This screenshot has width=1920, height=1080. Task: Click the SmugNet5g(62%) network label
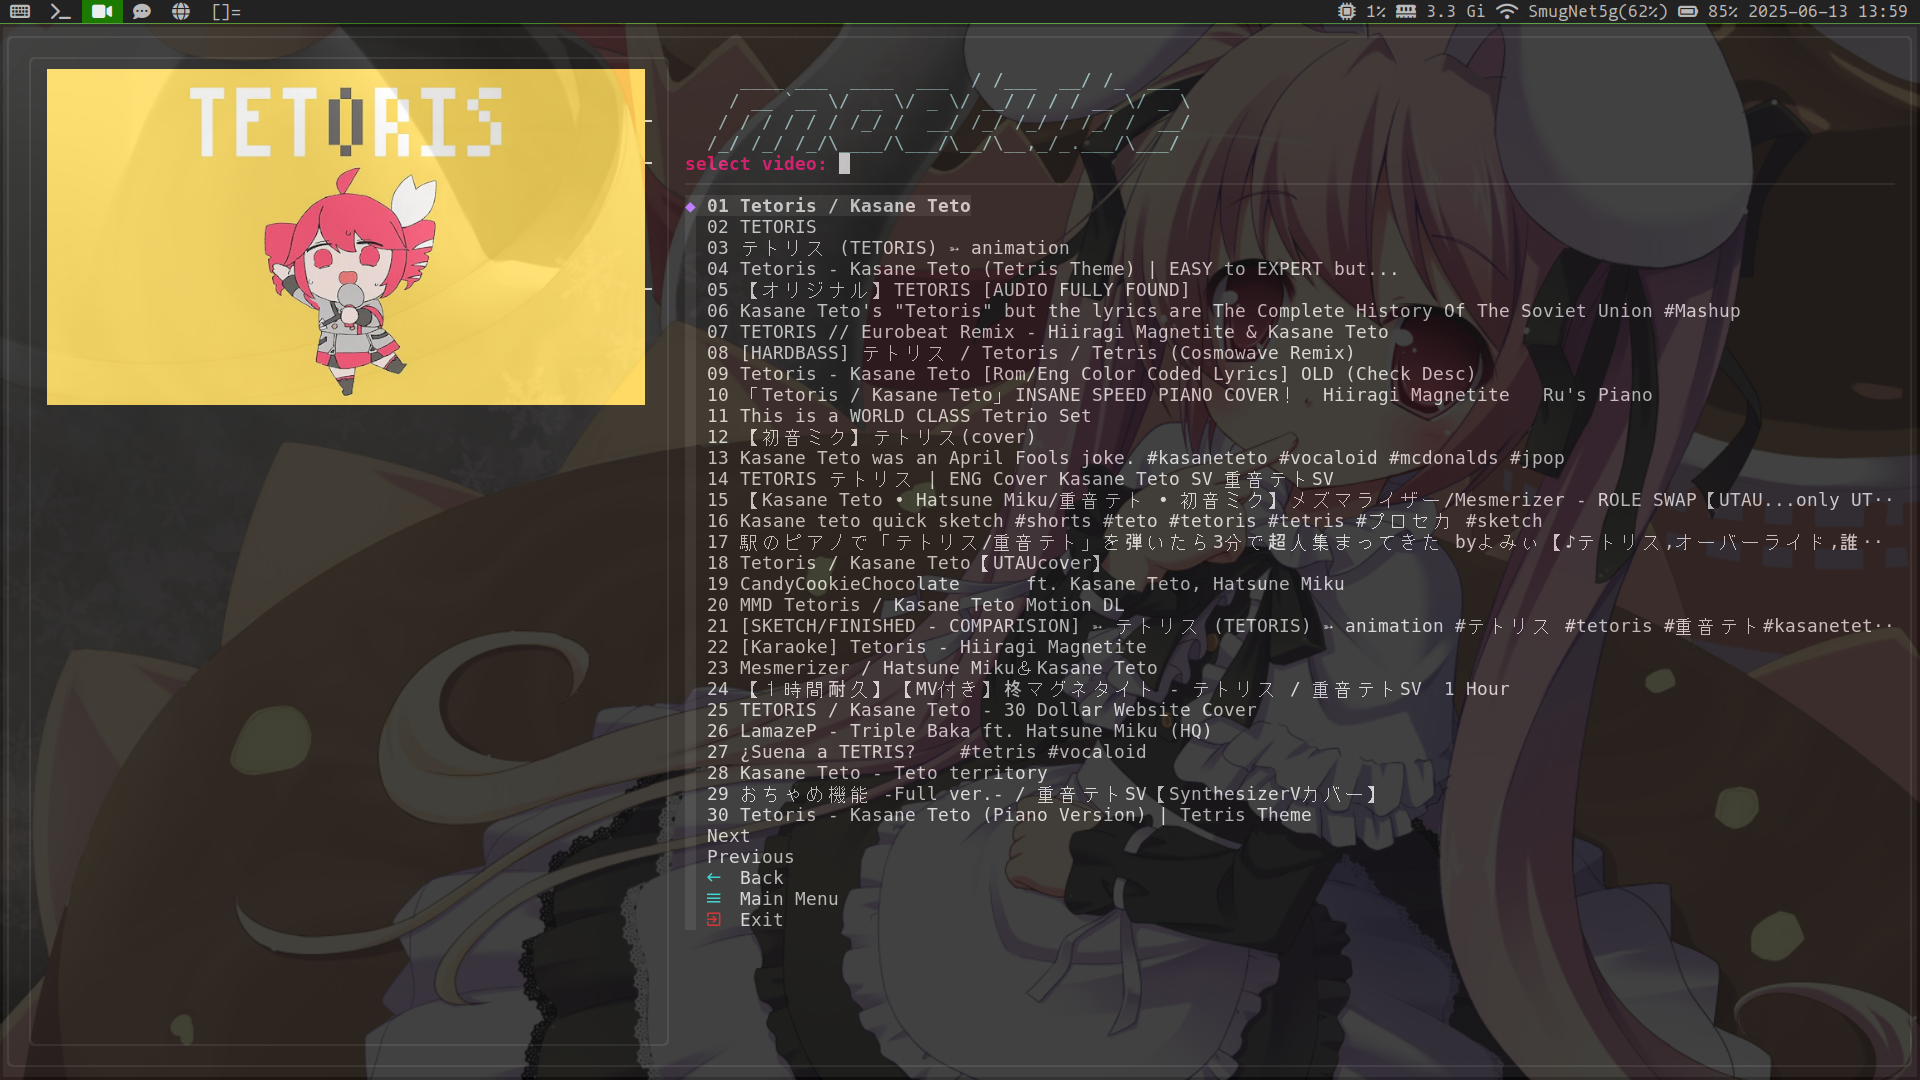tap(1597, 11)
